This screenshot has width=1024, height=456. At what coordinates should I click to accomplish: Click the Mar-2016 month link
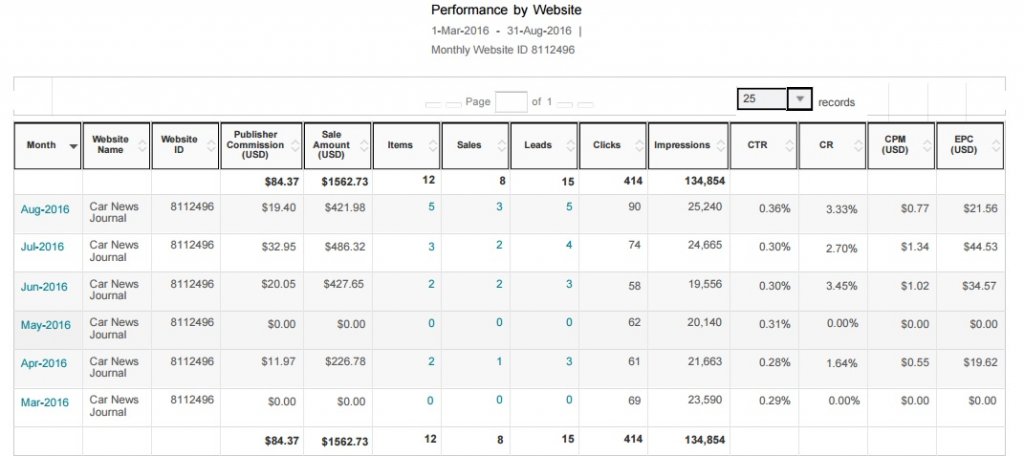point(44,402)
